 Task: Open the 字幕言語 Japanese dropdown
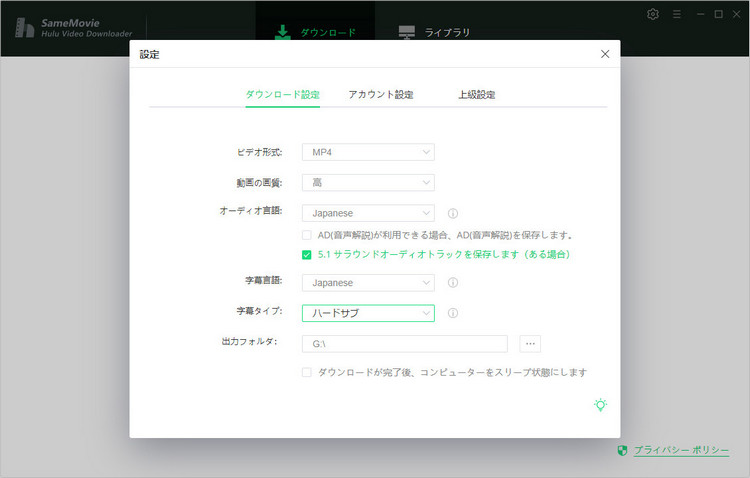[x=368, y=283]
